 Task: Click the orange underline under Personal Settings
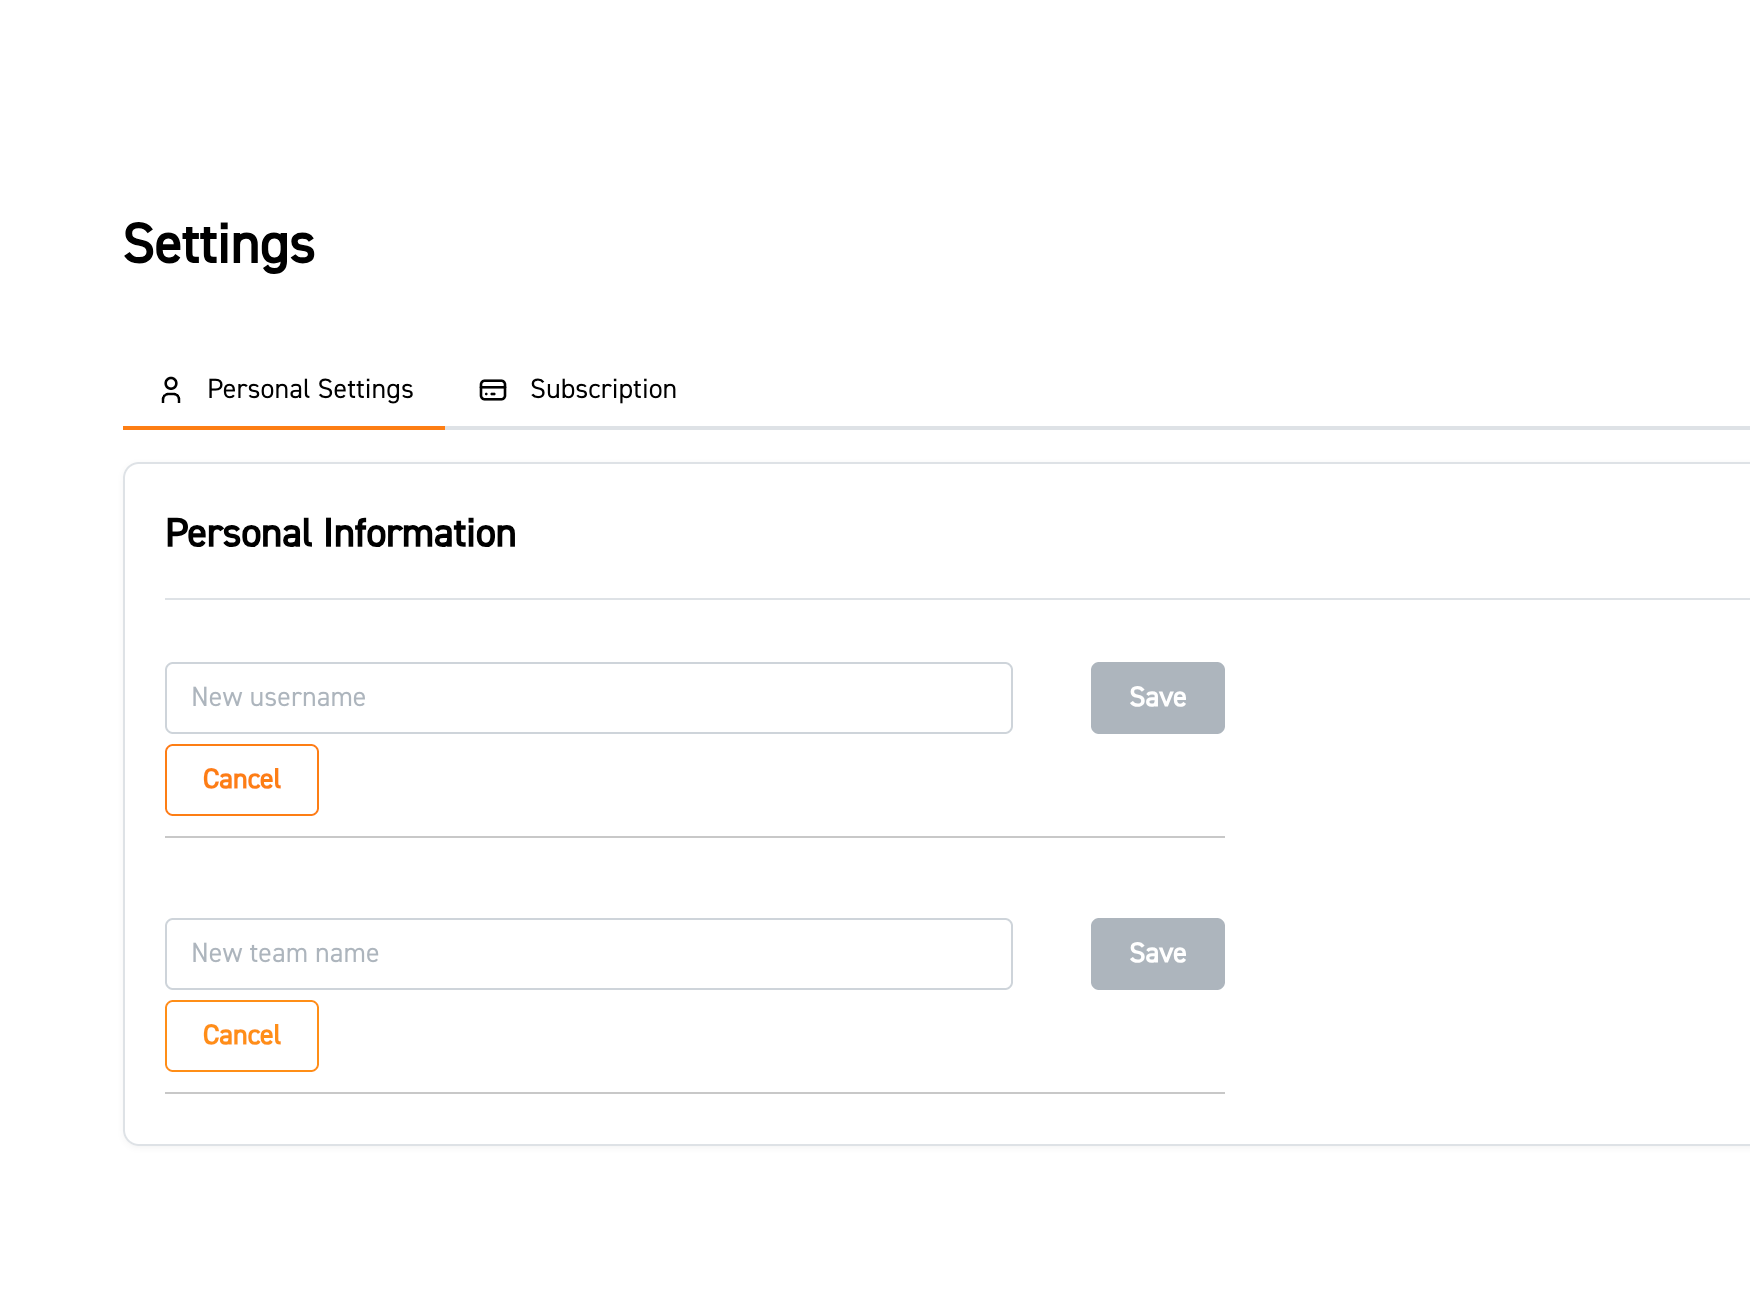(x=284, y=428)
